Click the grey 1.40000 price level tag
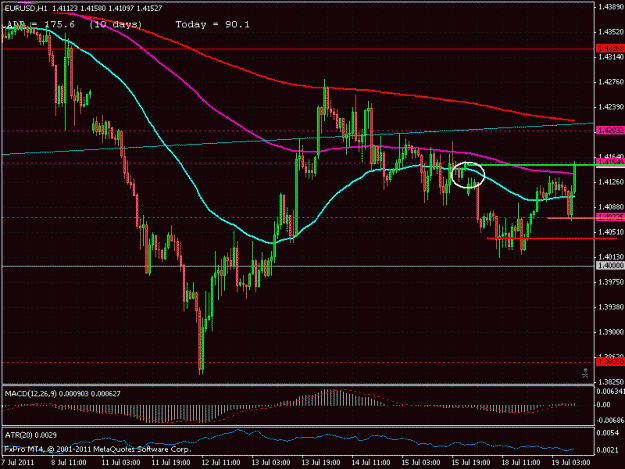The width and height of the screenshot is (625, 469). click(610, 265)
